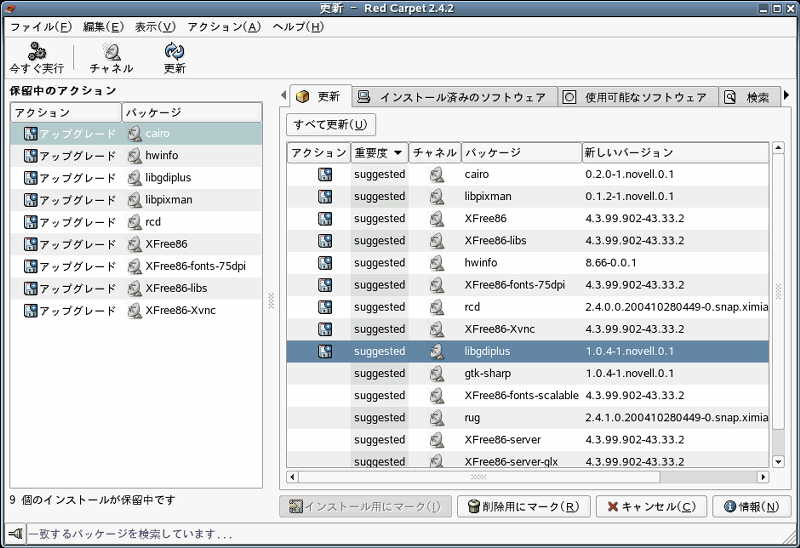Image resolution: width=800 pixels, height=548 pixels.
Task: Click channel icon in gtk-sharp row
Action: coord(436,374)
